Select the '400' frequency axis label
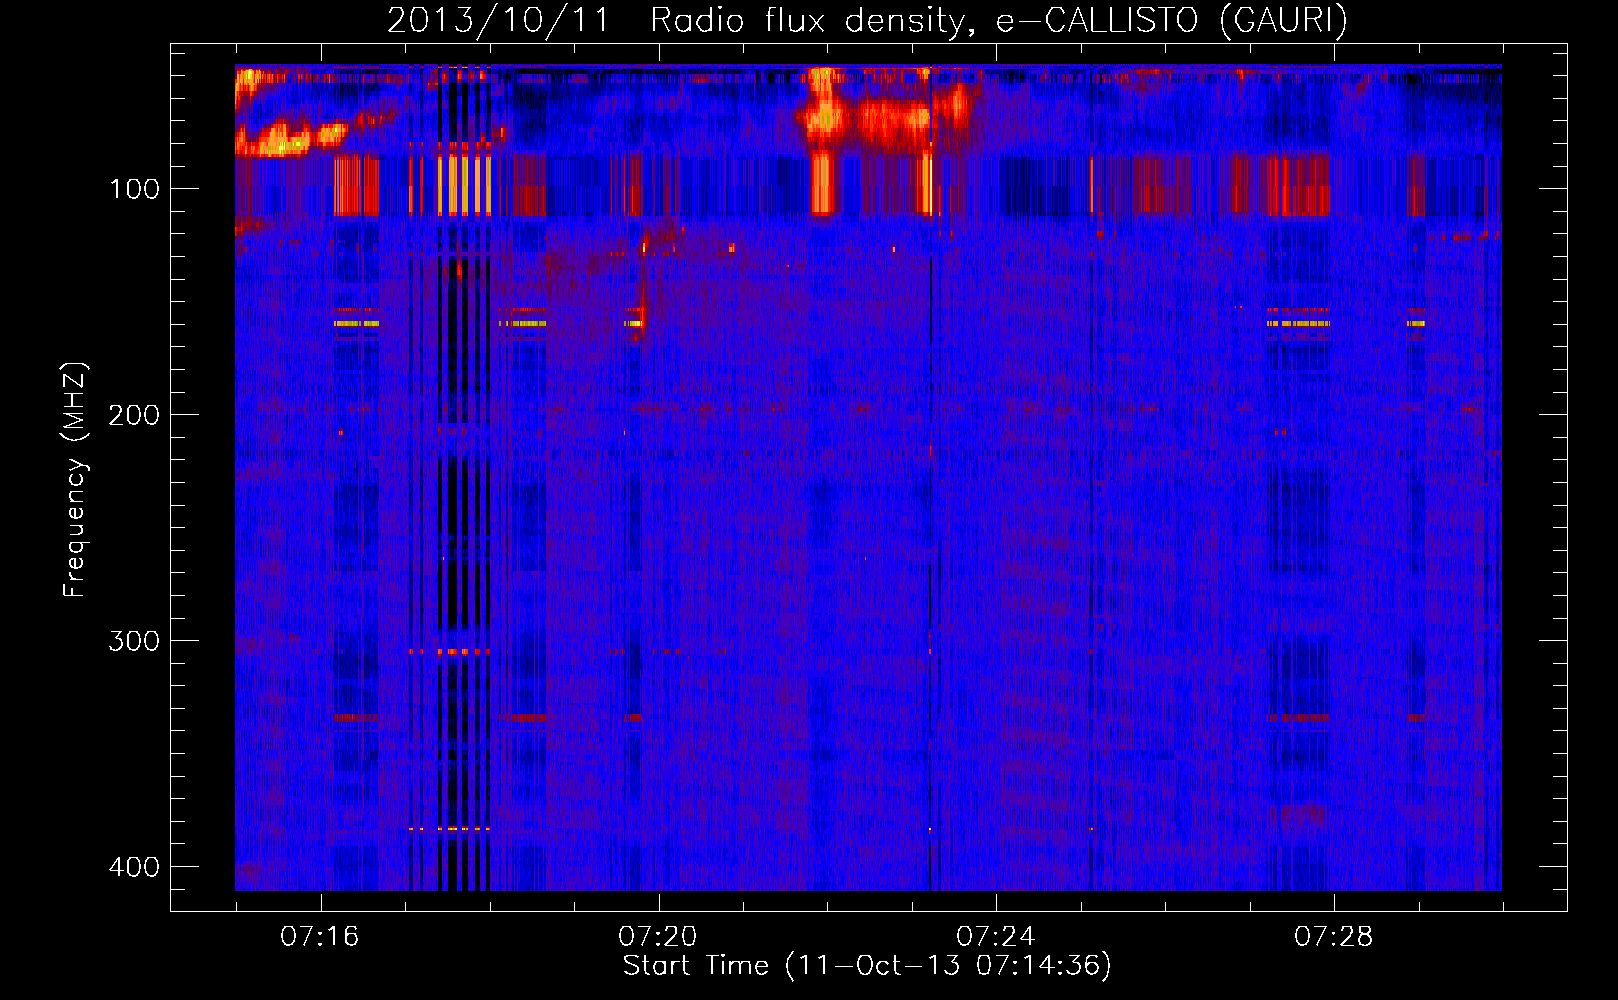The image size is (1618, 1000). point(134,867)
